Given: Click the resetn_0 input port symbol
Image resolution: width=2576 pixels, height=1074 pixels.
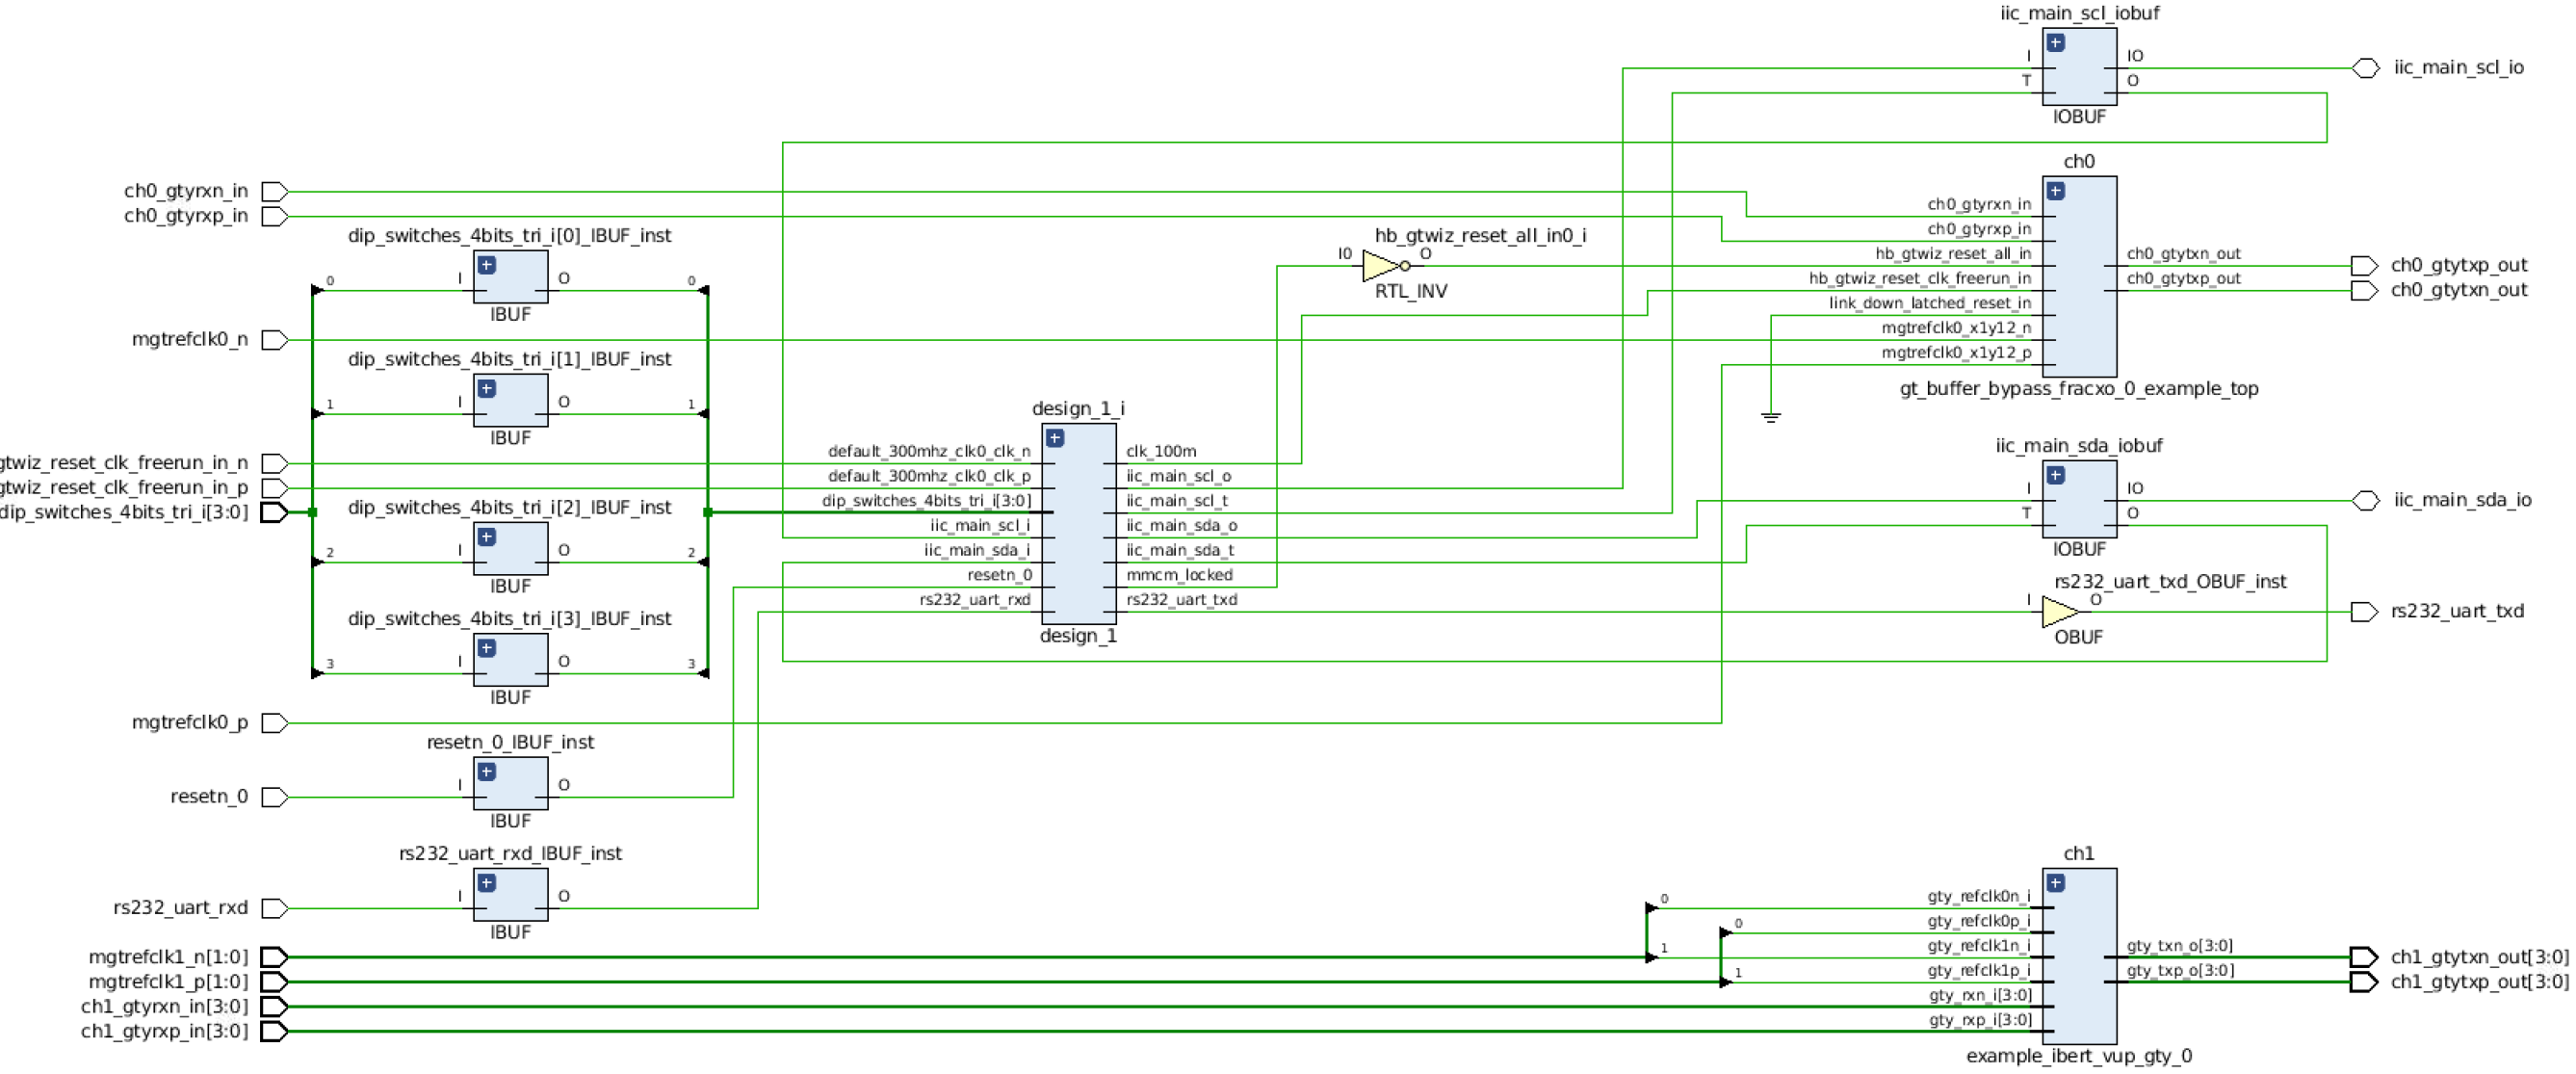Looking at the screenshot, I should pyautogui.click(x=275, y=797).
